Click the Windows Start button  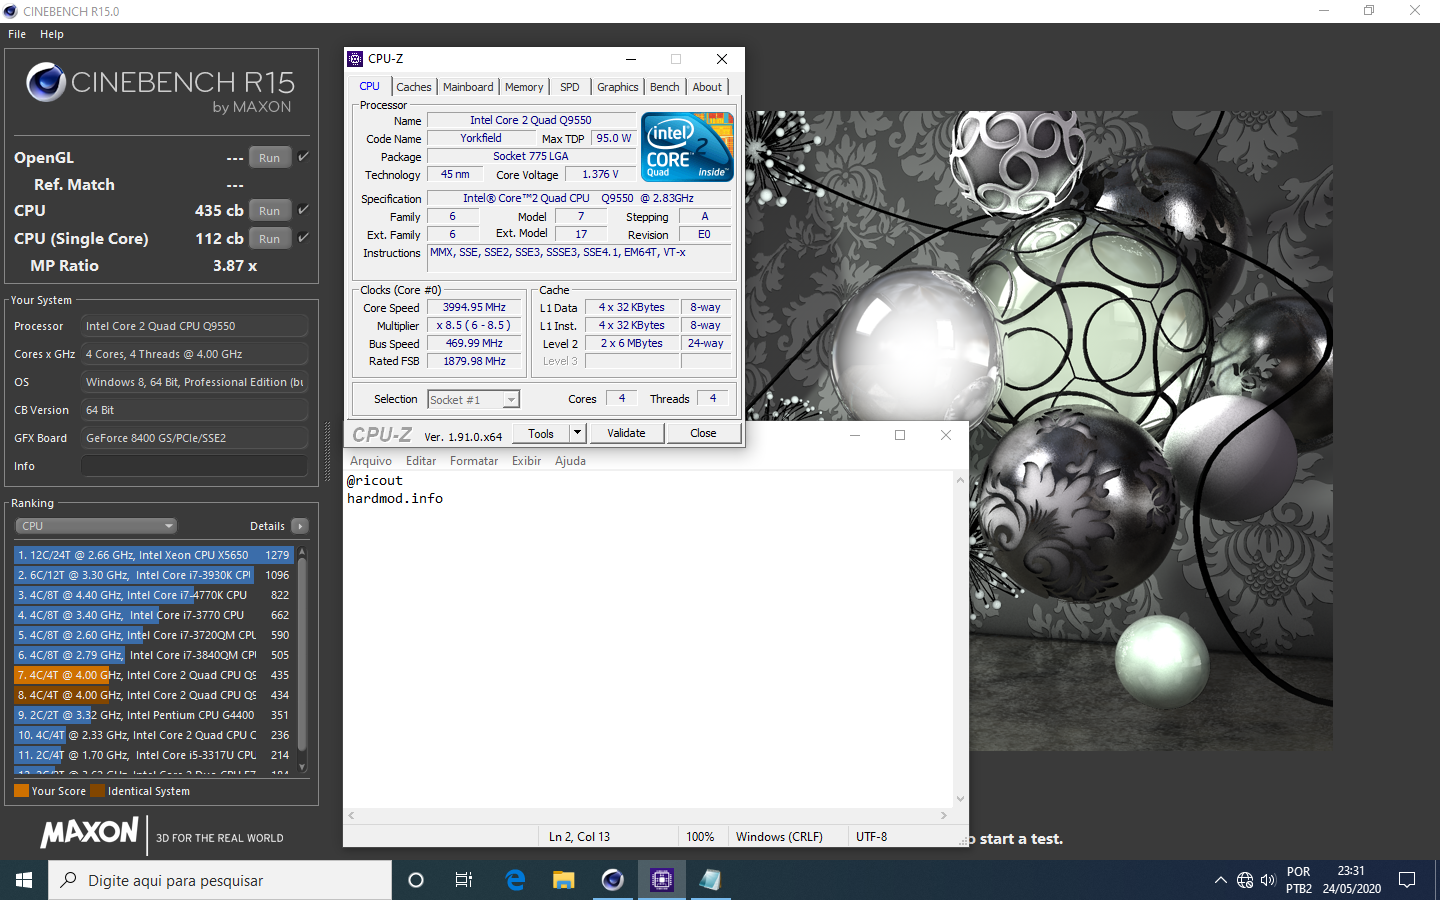pyautogui.click(x=24, y=880)
